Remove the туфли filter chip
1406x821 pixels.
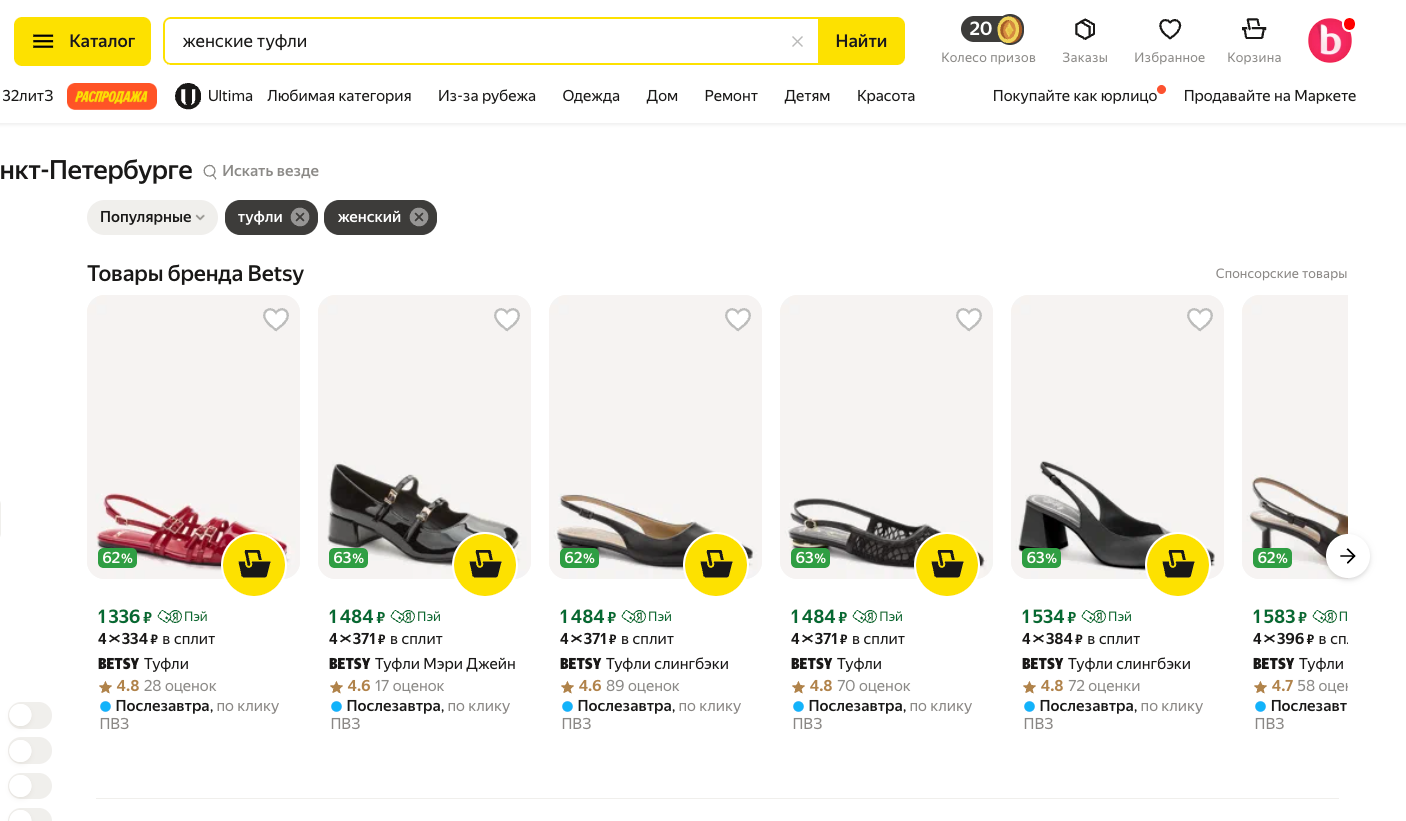click(x=300, y=217)
